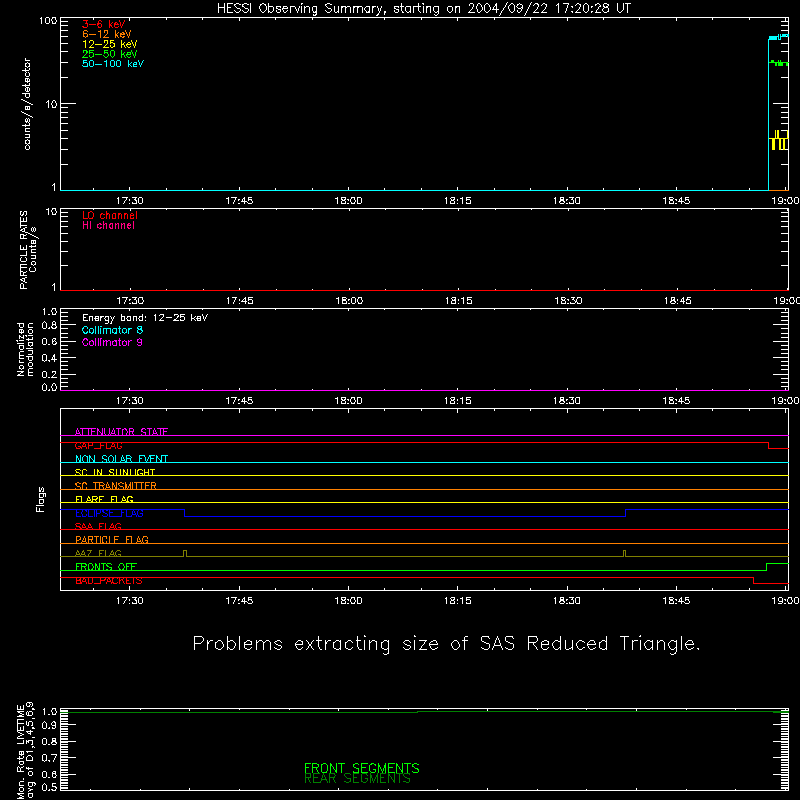Select the Collimator 8 legend entry
Viewport: 800px width, 800px height.
(x=112, y=330)
